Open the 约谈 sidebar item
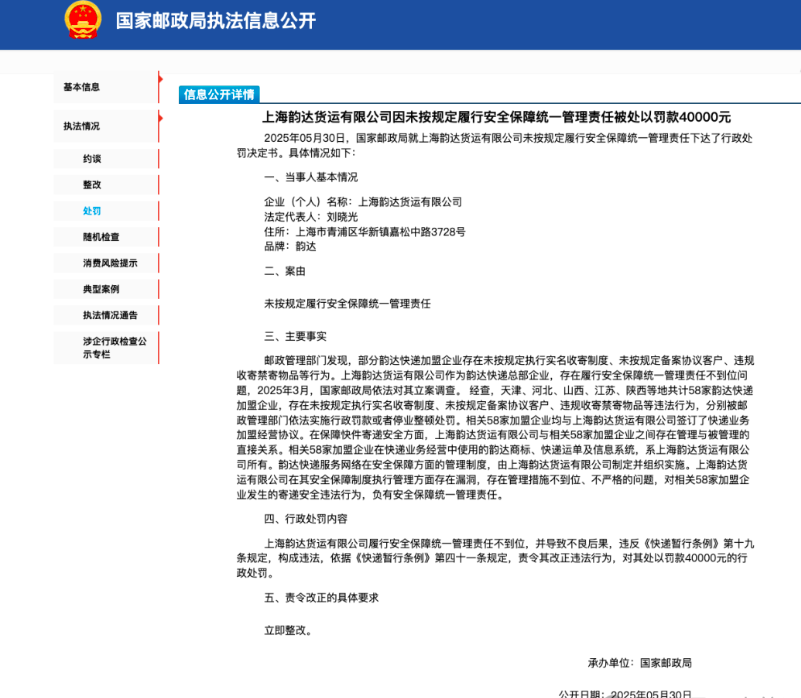 click(x=92, y=158)
